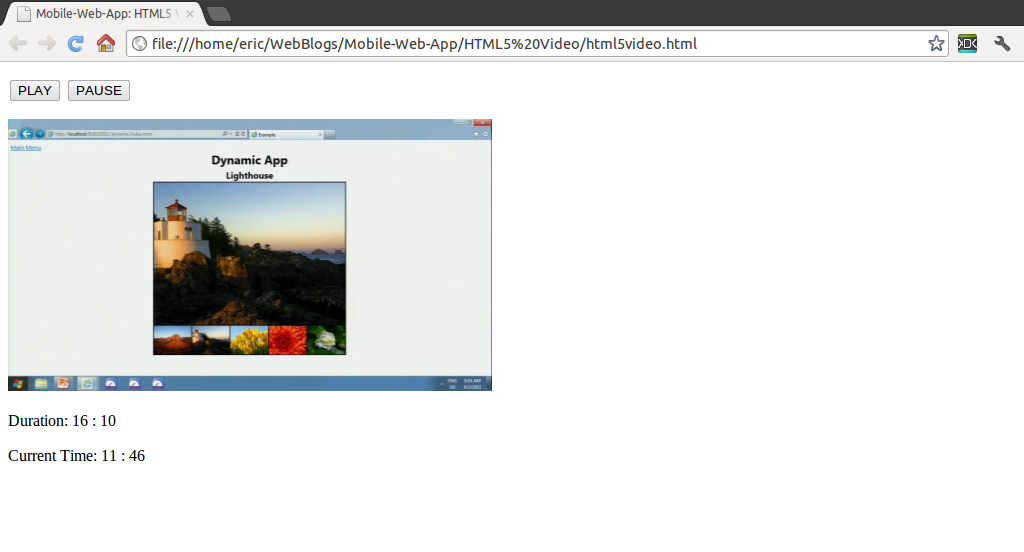This screenshot has width=1024, height=552.
Task: Click the Lighthouse caption in video
Action: click(249, 176)
